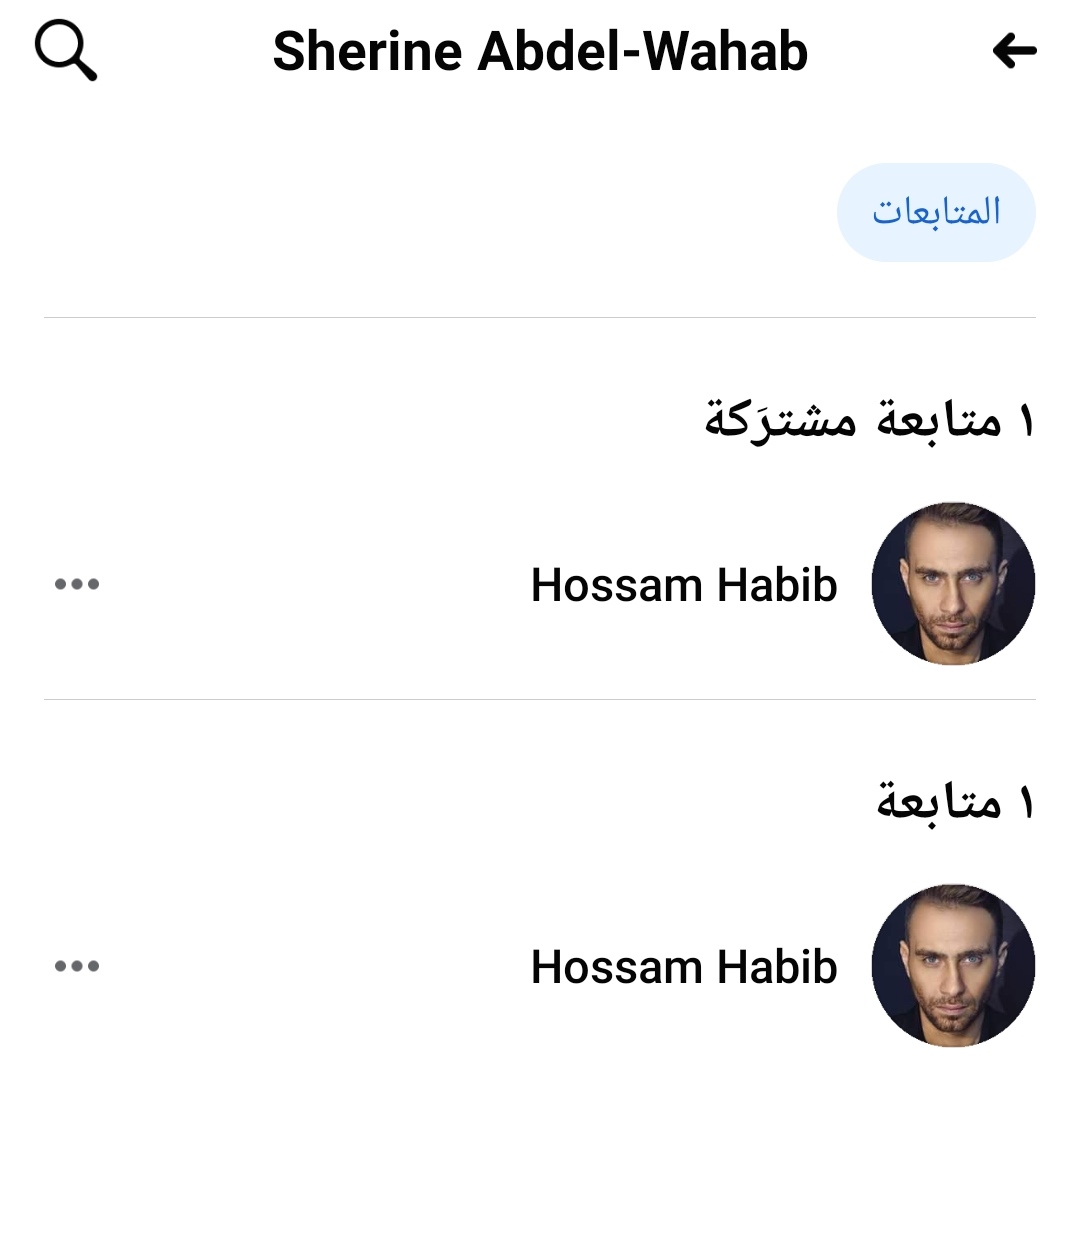The image size is (1080, 1260).
Task: Open Hossam Habib's profile from mutual follows
Action: [x=684, y=585]
